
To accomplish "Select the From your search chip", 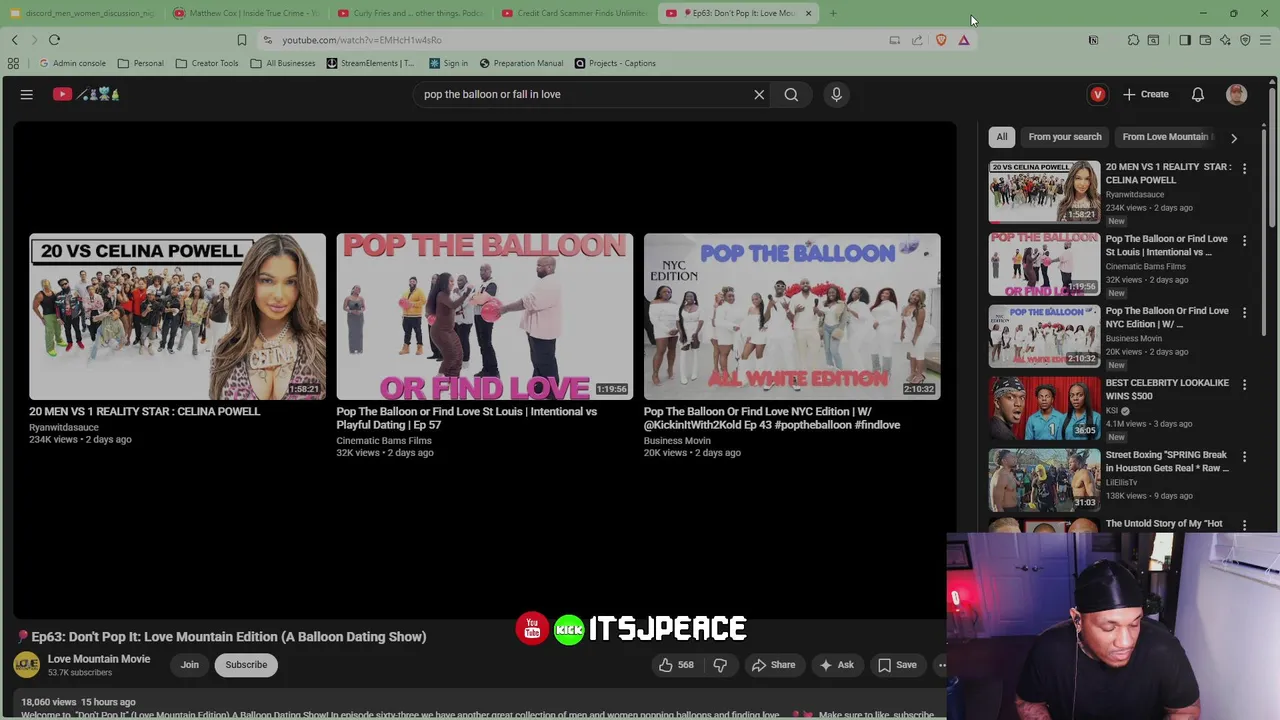I will tap(1065, 137).
